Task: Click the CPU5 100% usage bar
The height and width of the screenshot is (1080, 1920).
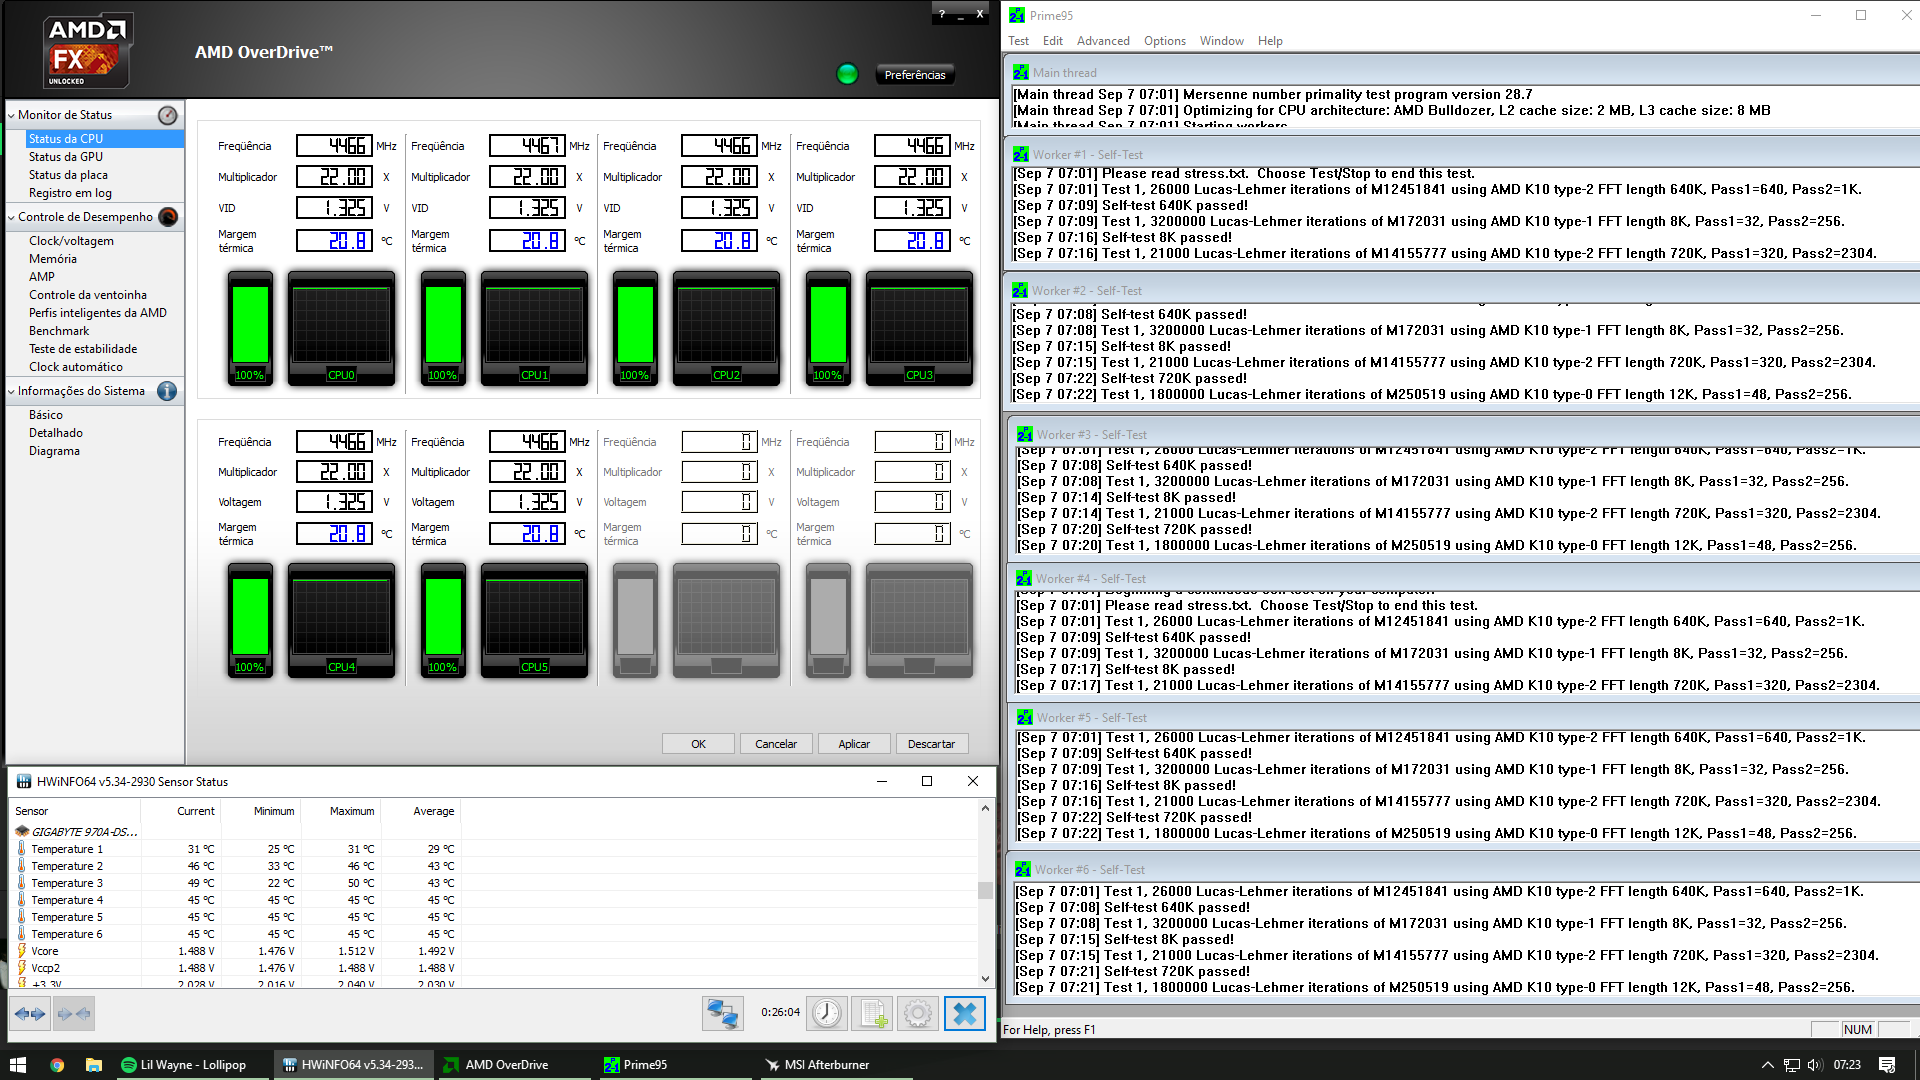Action: click(443, 621)
